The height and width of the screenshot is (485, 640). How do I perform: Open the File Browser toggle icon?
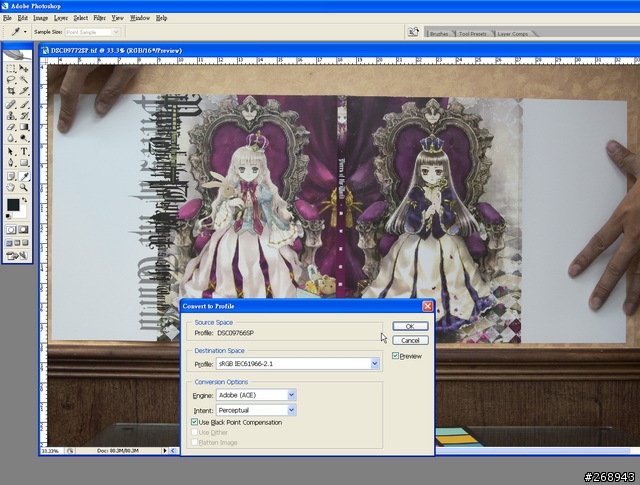click(413, 32)
